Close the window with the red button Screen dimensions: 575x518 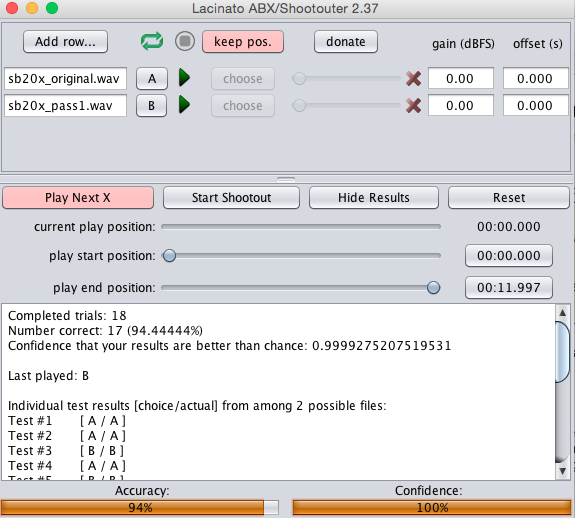[x=12, y=8]
